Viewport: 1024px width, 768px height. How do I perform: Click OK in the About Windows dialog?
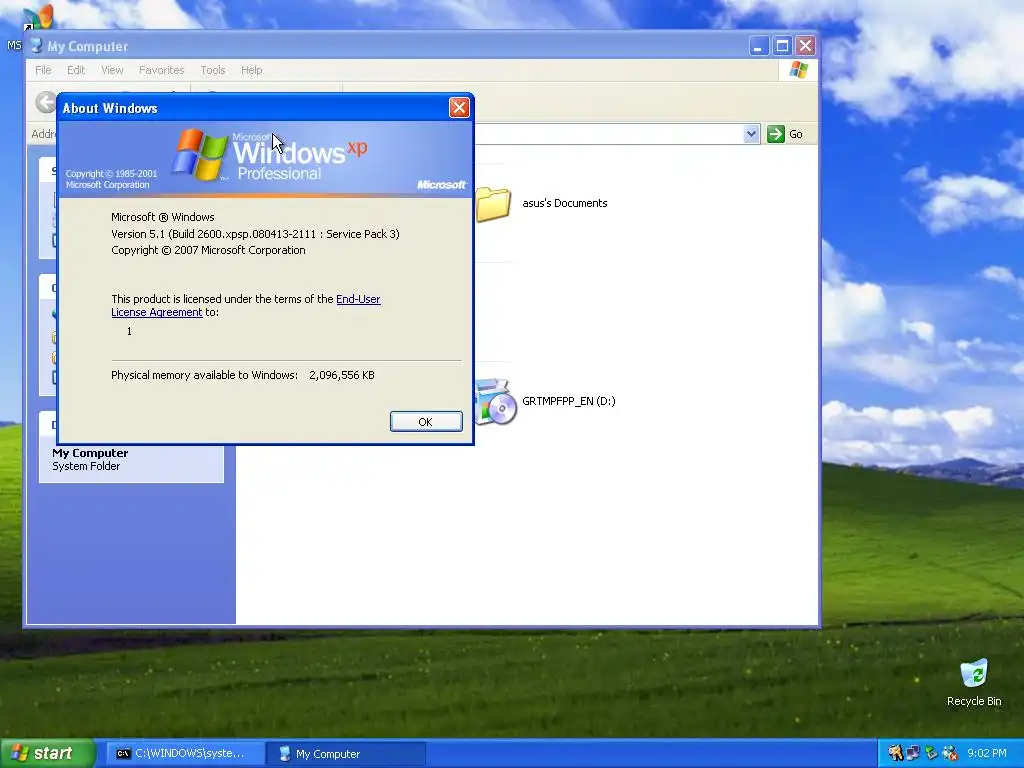[x=426, y=422]
